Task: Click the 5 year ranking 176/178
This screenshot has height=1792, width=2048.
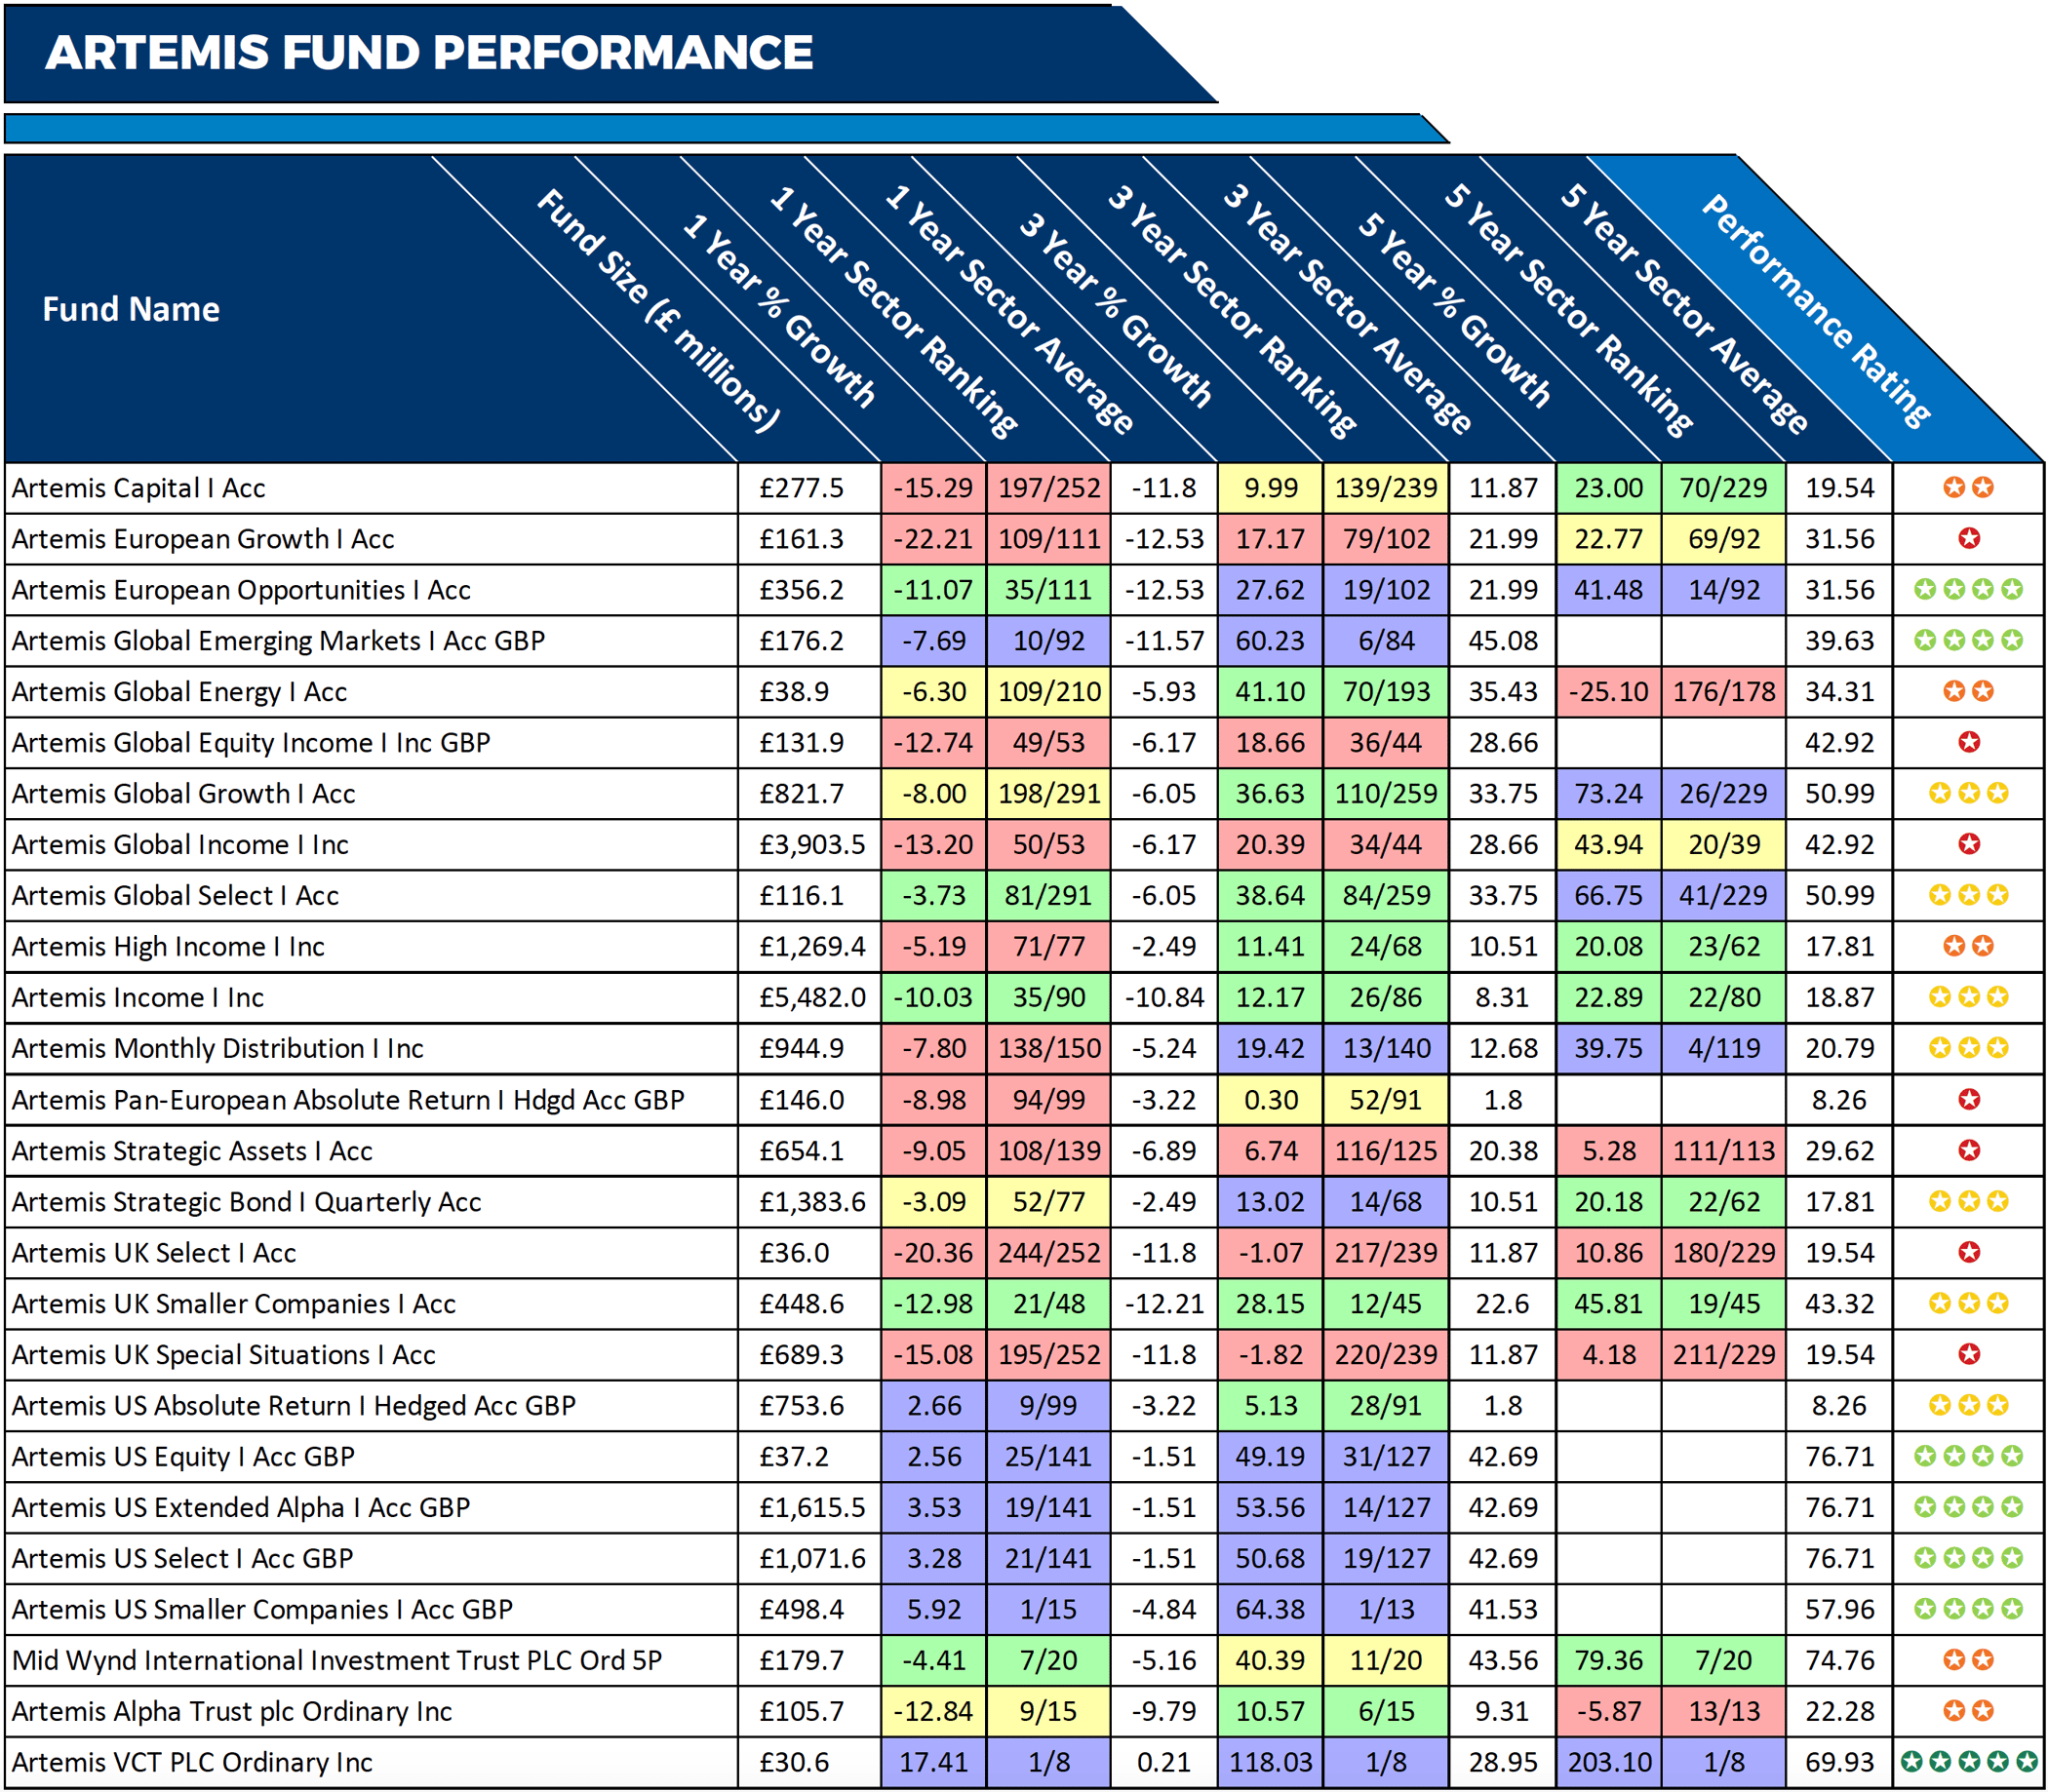Action: pyautogui.click(x=1724, y=692)
